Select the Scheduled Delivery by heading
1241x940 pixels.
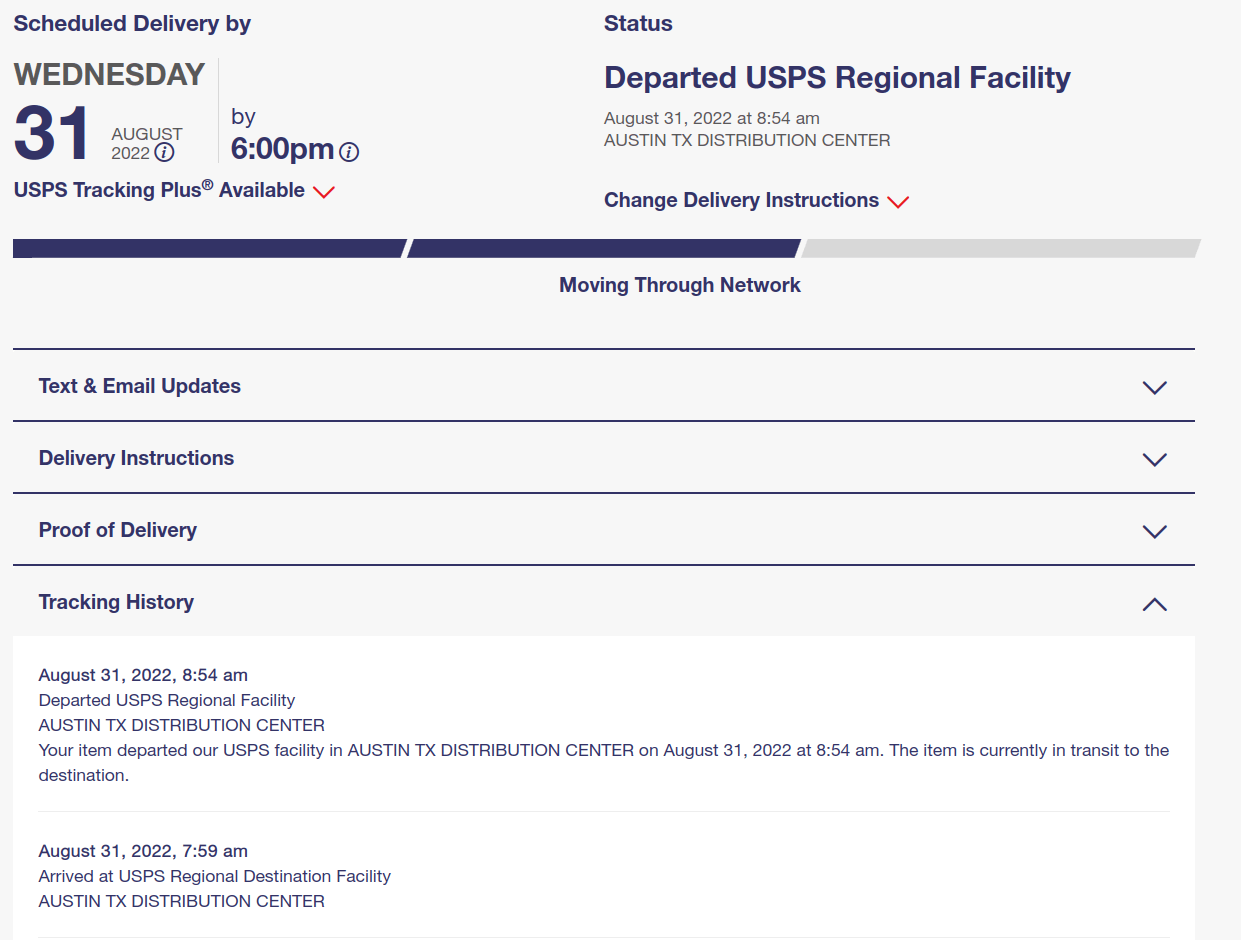(x=131, y=23)
